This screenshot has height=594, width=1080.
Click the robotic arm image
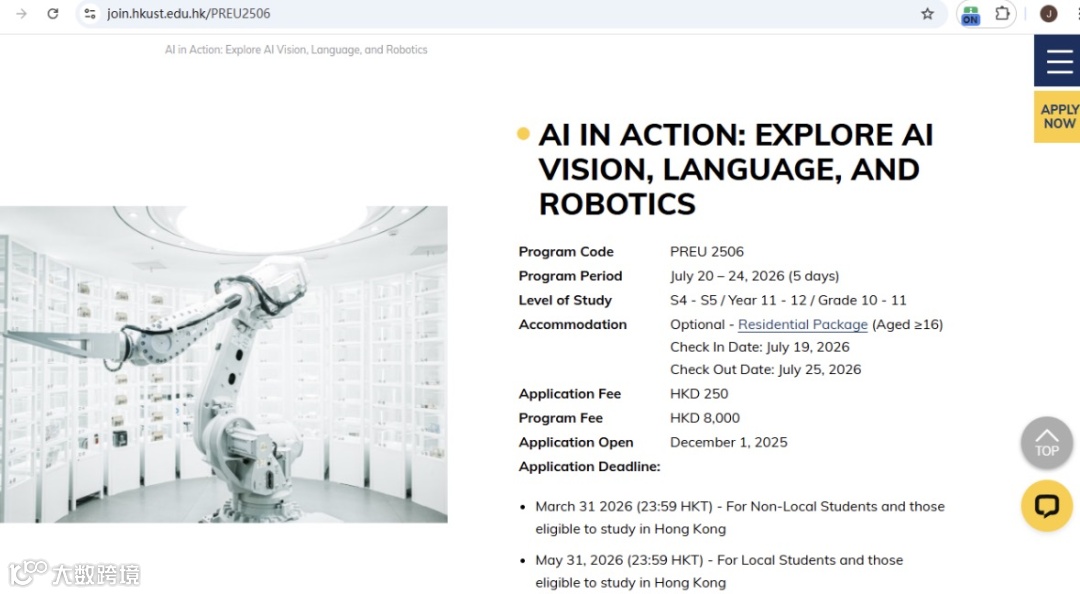click(x=224, y=364)
